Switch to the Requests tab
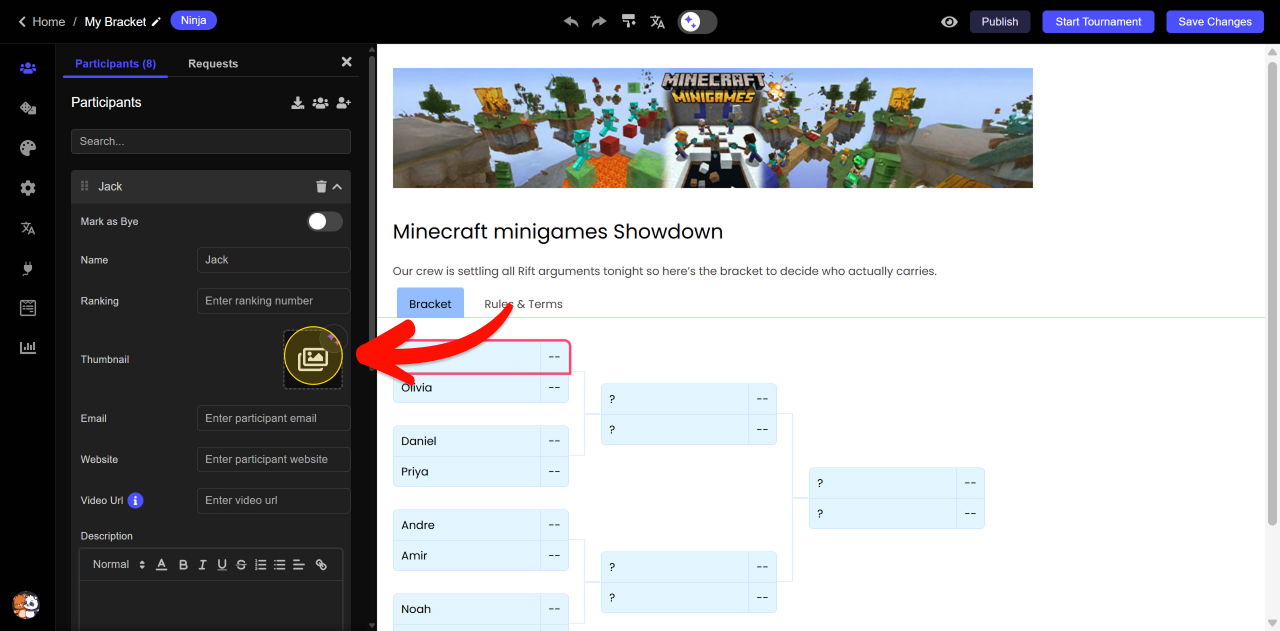The height and width of the screenshot is (631, 1280). tap(213, 63)
